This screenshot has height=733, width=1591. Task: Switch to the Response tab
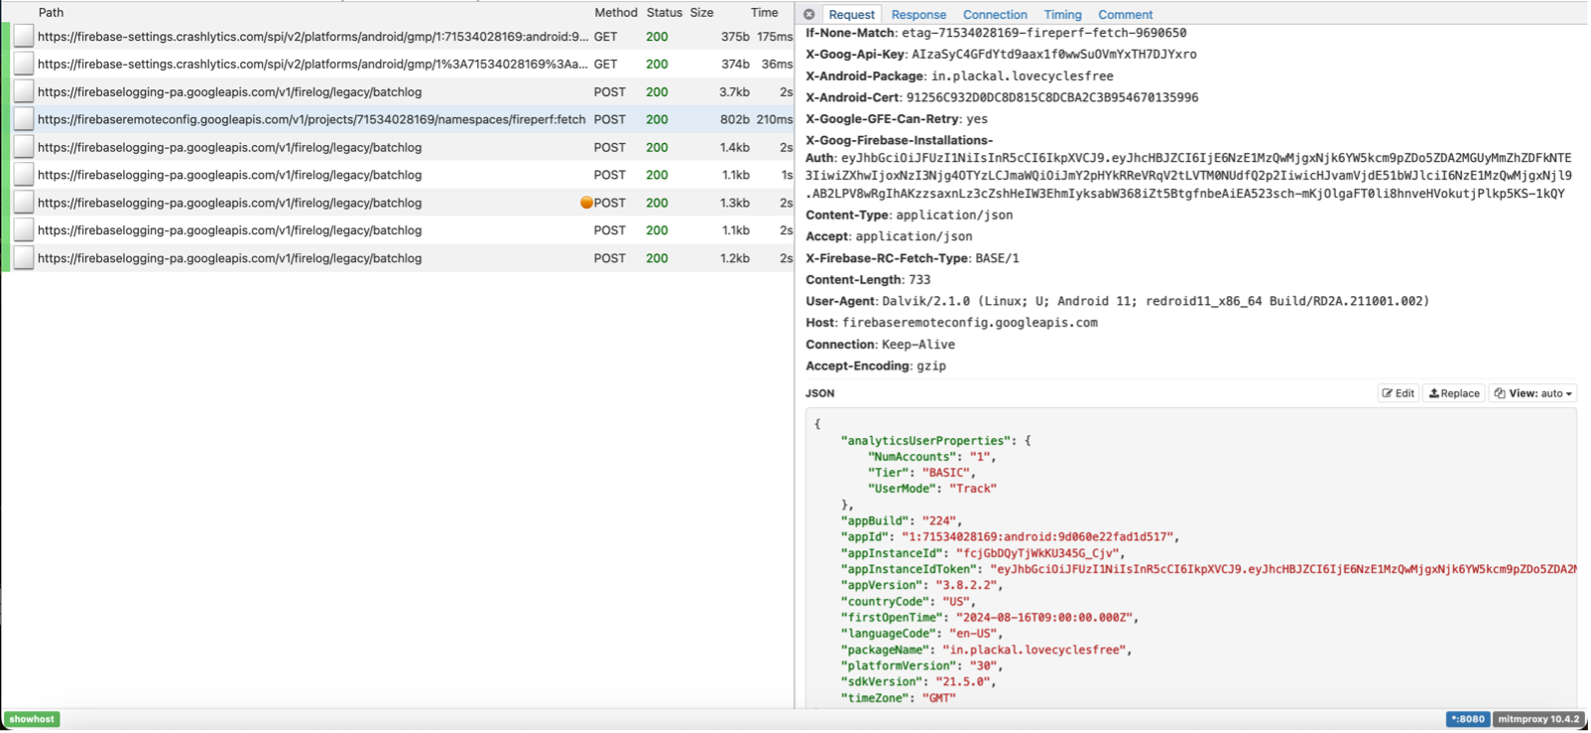[x=918, y=15]
